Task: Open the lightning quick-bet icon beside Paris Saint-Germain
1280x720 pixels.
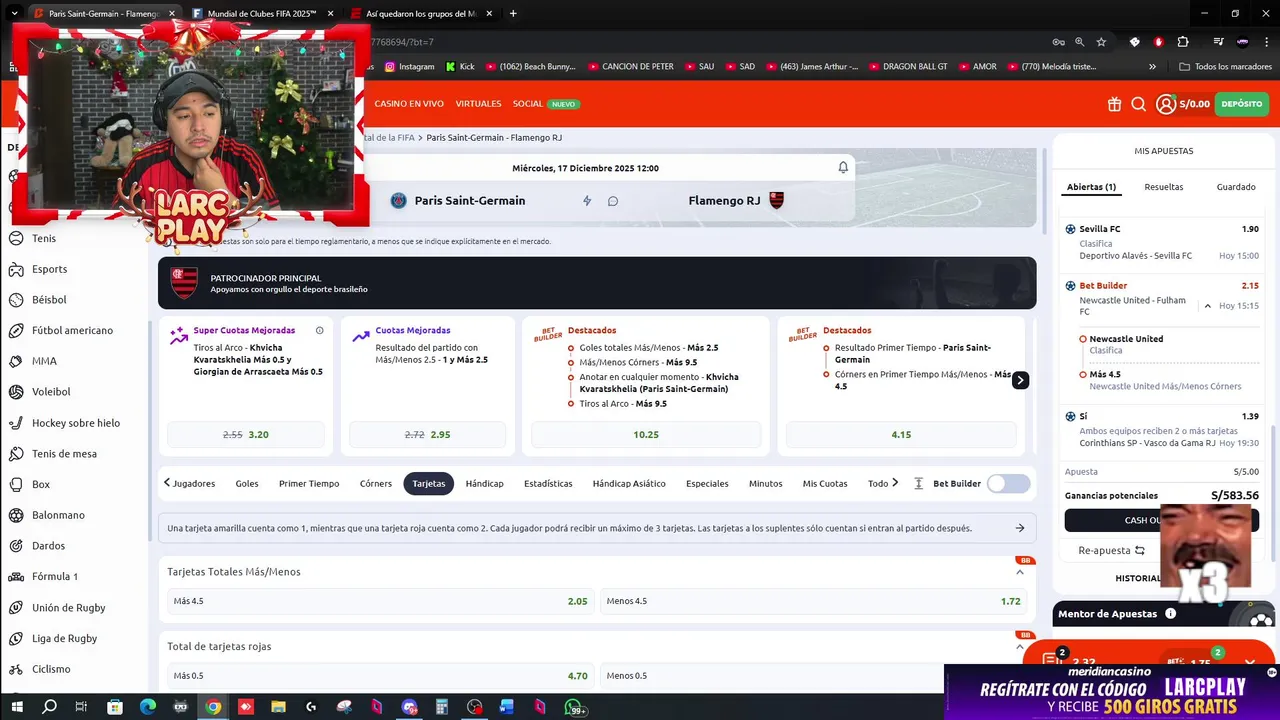Action: [x=587, y=201]
